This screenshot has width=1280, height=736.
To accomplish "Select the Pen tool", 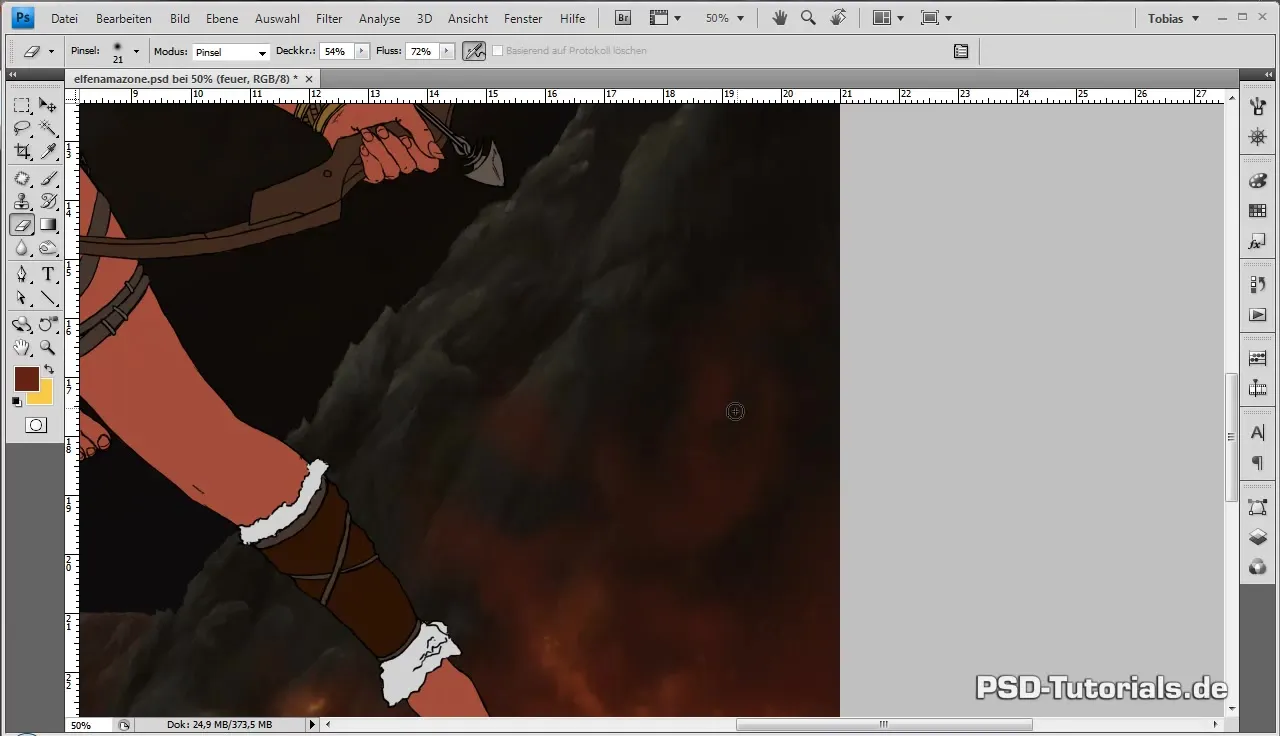I will tap(22, 274).
